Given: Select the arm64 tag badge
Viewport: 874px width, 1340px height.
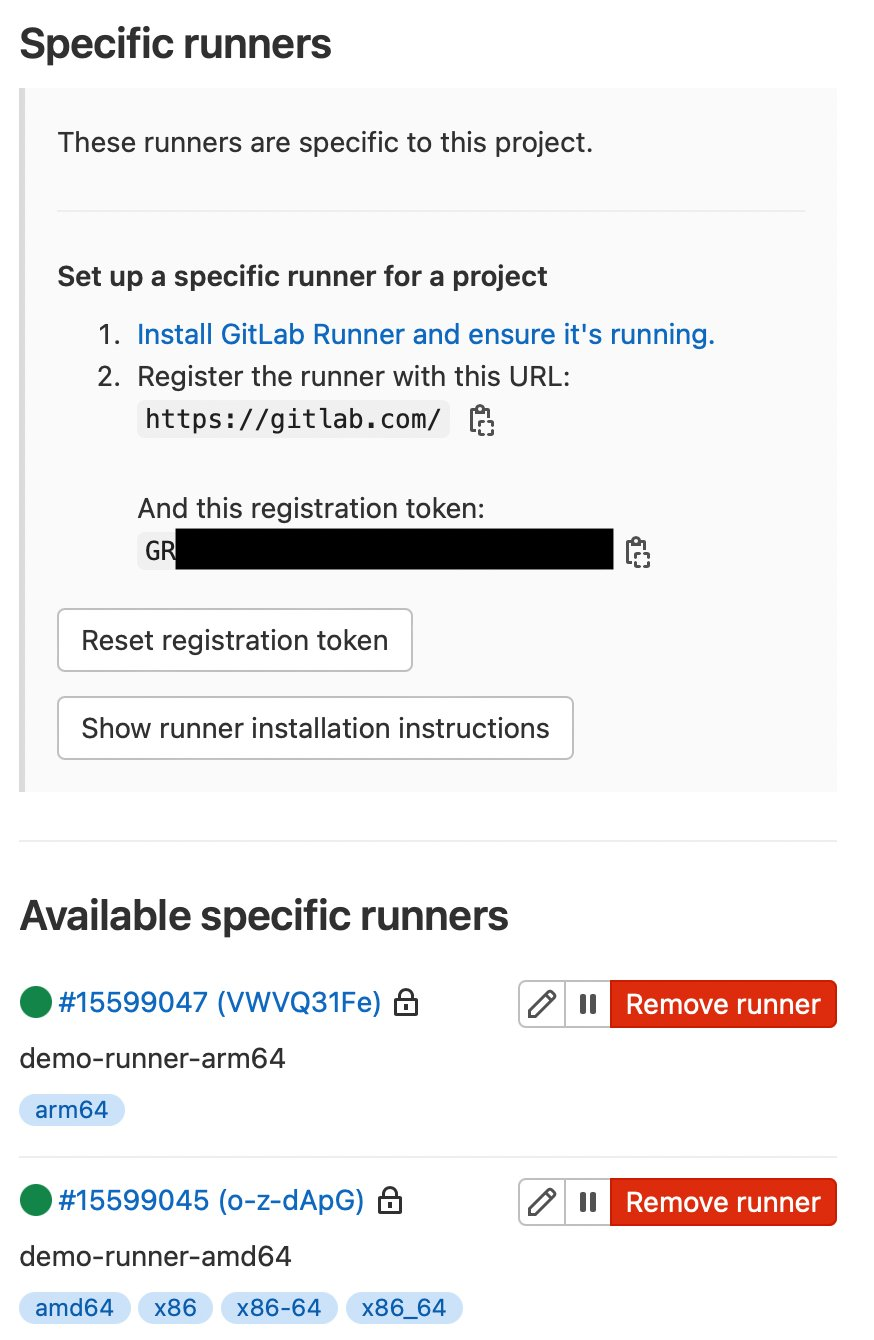Looking at the screenshot, I should [x=72, y=1109].
